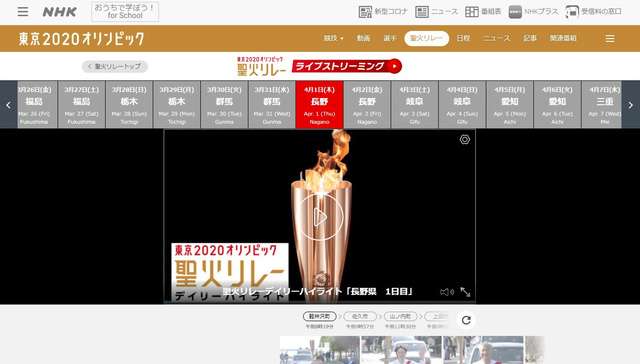The width and height of the screenshot is (640, 364).
Task: Select the 4月6日 愛知 date tab
Action: click(x=558, y=104)
